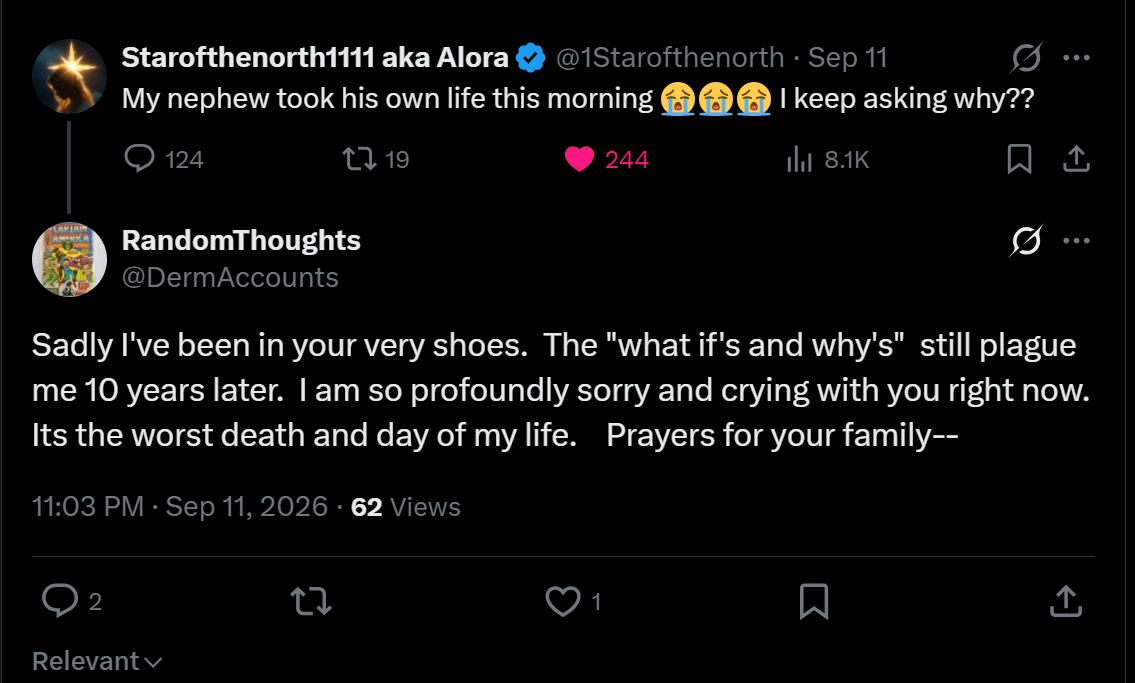The height and width of the screenshot is (683, 1135).
Task: Bookmark the RandomThoughts reply
Action: [814, 601]
